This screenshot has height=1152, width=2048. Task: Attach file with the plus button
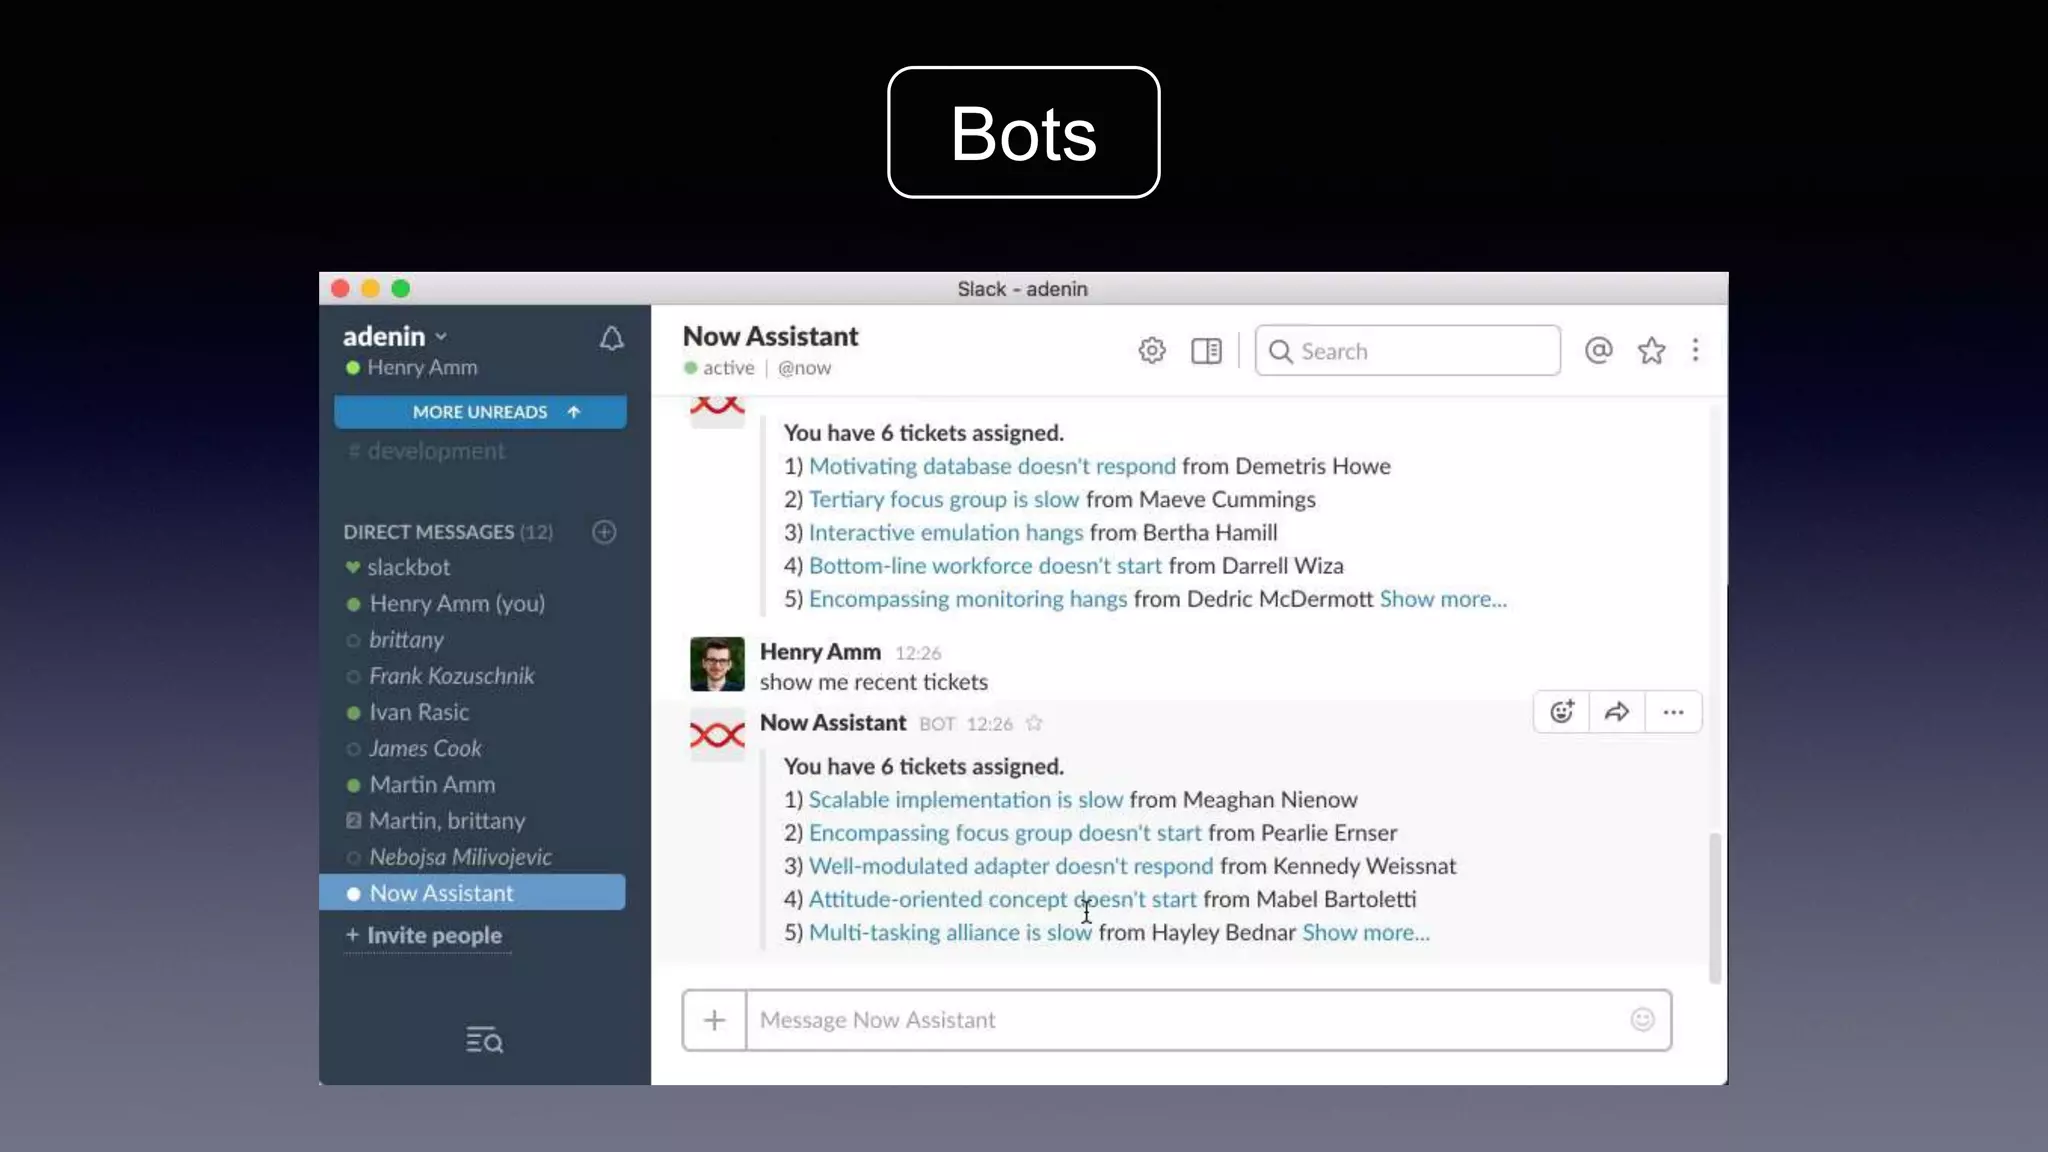714,1020
